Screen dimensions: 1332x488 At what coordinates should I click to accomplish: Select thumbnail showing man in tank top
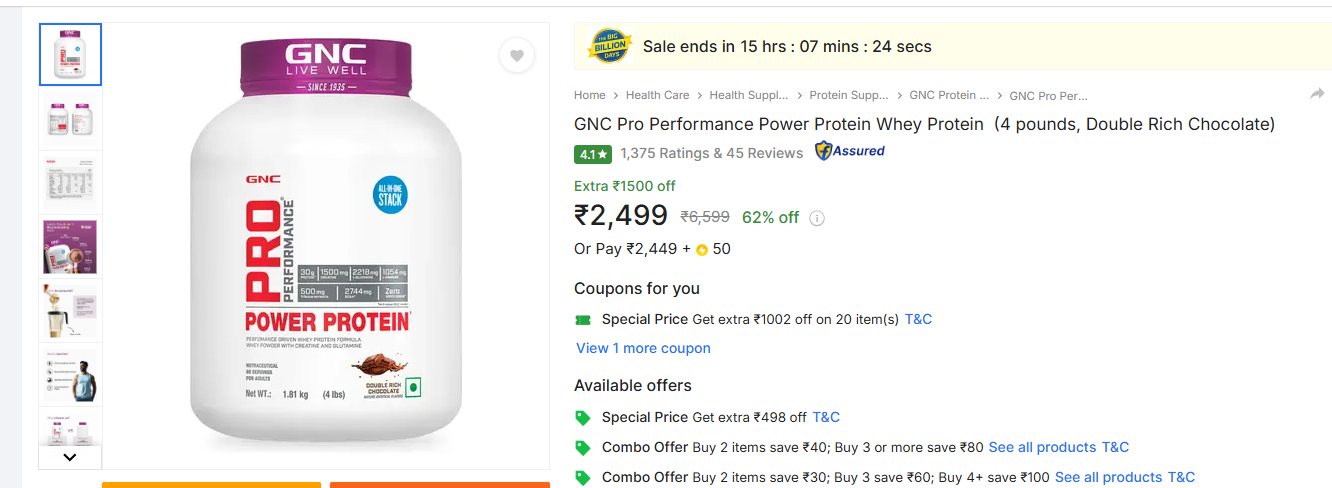pos(70,375)
